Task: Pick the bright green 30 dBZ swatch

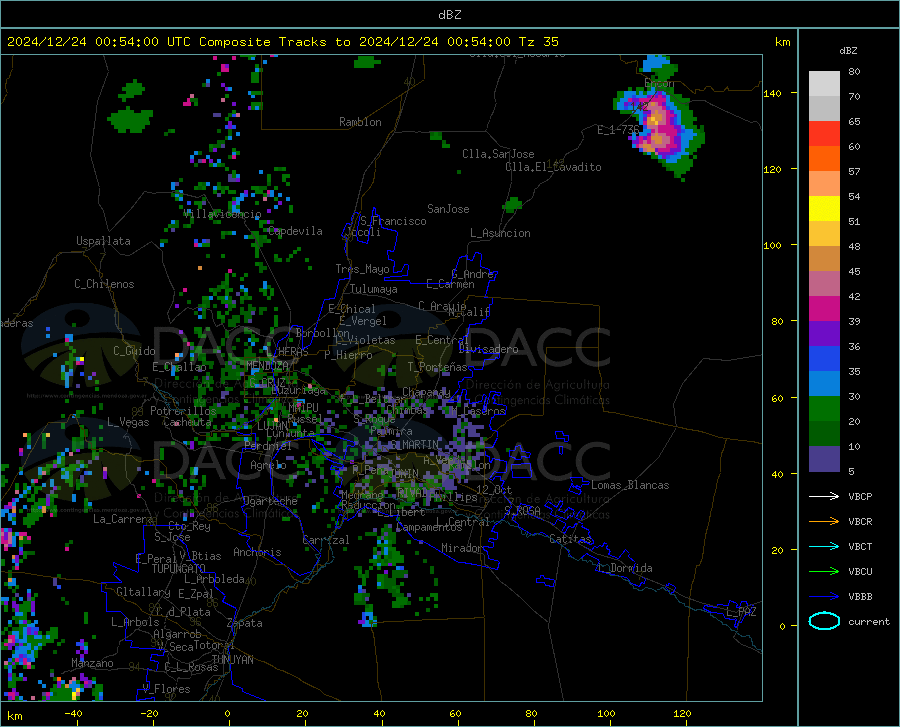Action: pos(824,409)
